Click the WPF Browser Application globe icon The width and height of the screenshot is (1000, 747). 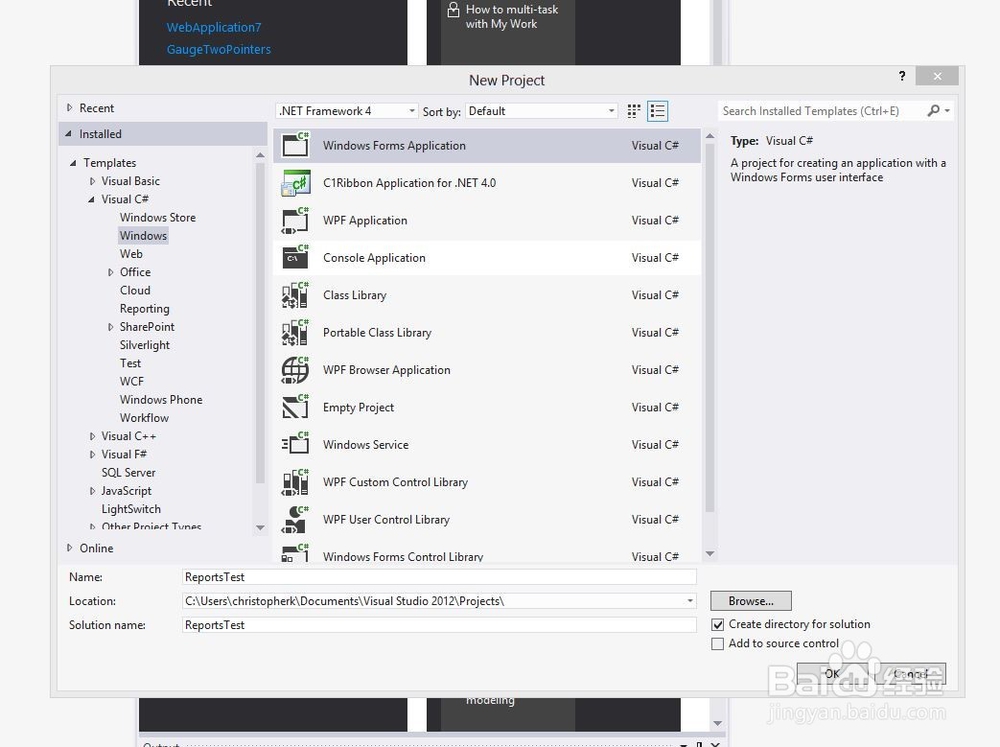295,370
